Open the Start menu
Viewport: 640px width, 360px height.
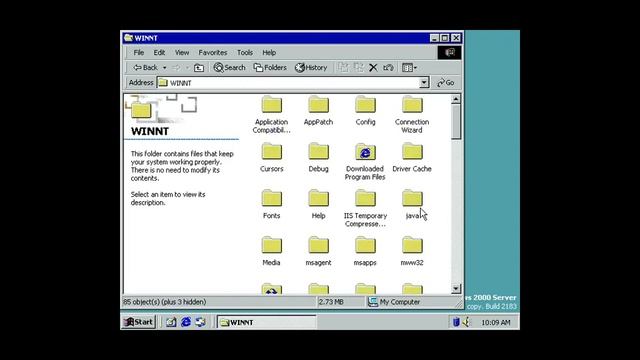(x=138, y=322)
